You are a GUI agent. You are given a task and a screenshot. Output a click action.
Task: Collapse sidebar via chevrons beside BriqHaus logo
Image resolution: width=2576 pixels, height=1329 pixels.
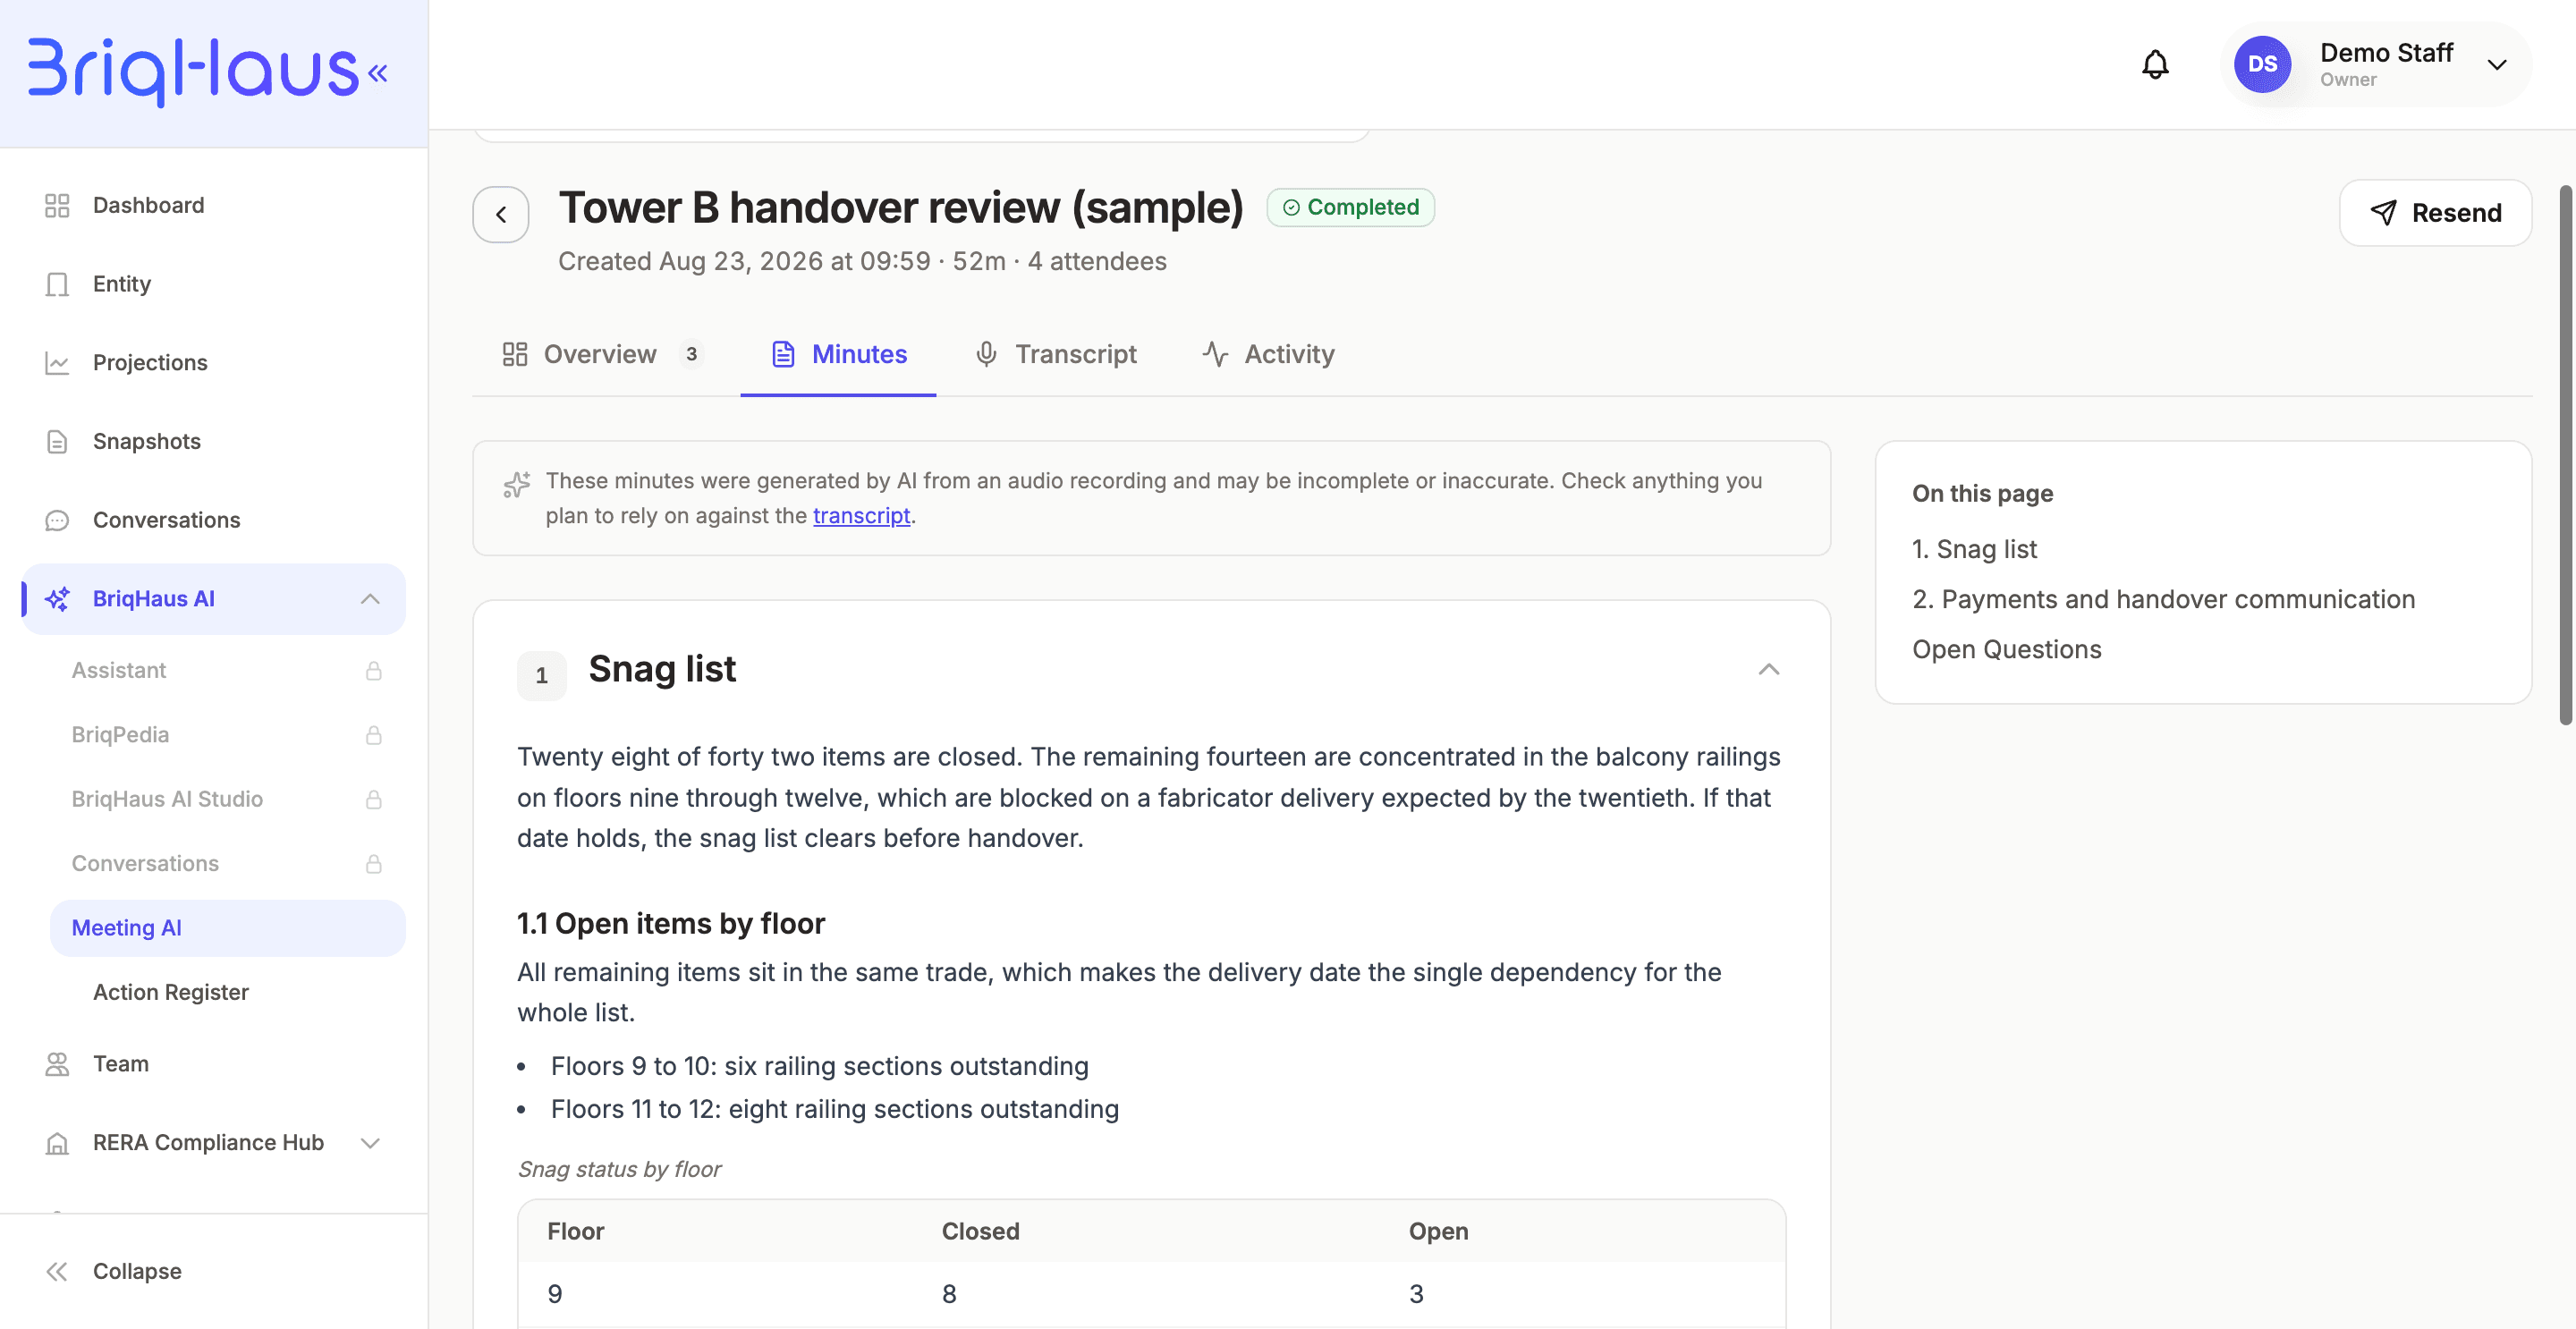[x=378, y=72]
